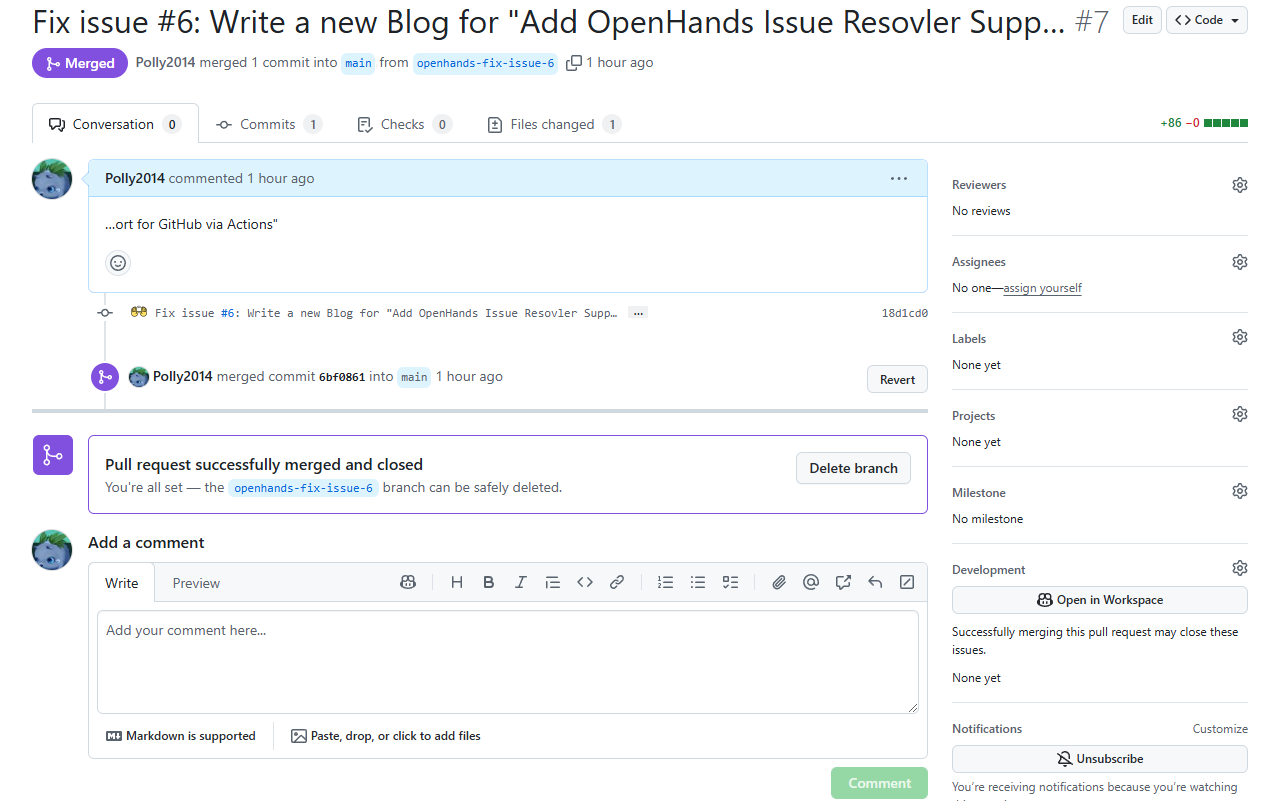Add a reaction with the smiley icon

[x=118, y=263]
